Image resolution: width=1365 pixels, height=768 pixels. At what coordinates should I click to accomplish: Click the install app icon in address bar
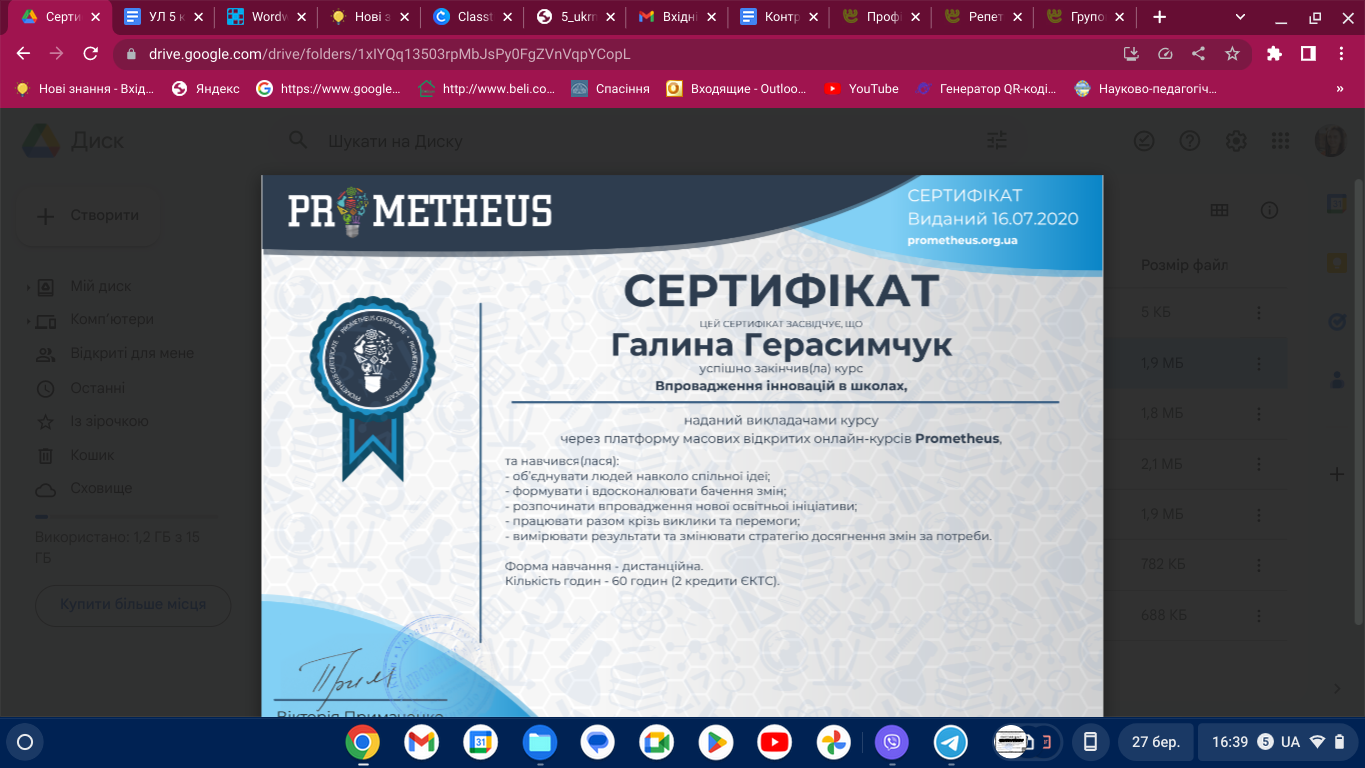(1131, 54)
